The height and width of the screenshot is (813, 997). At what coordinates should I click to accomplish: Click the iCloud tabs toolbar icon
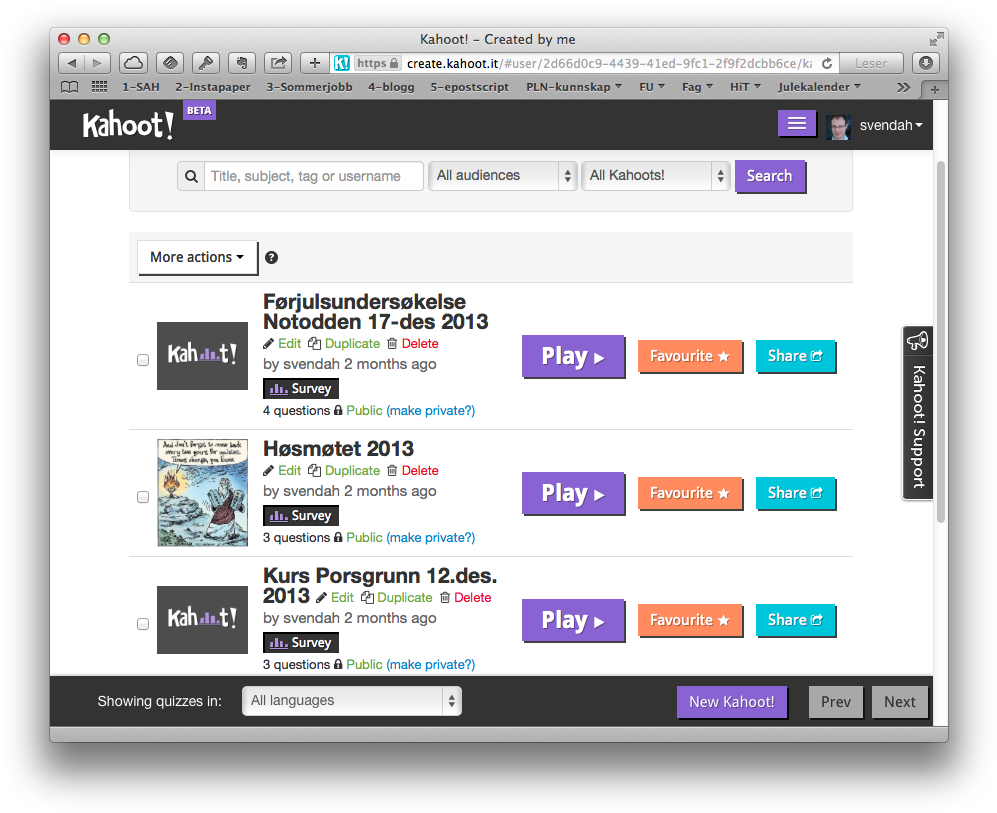pyautogui.click(x=134, y=63)
